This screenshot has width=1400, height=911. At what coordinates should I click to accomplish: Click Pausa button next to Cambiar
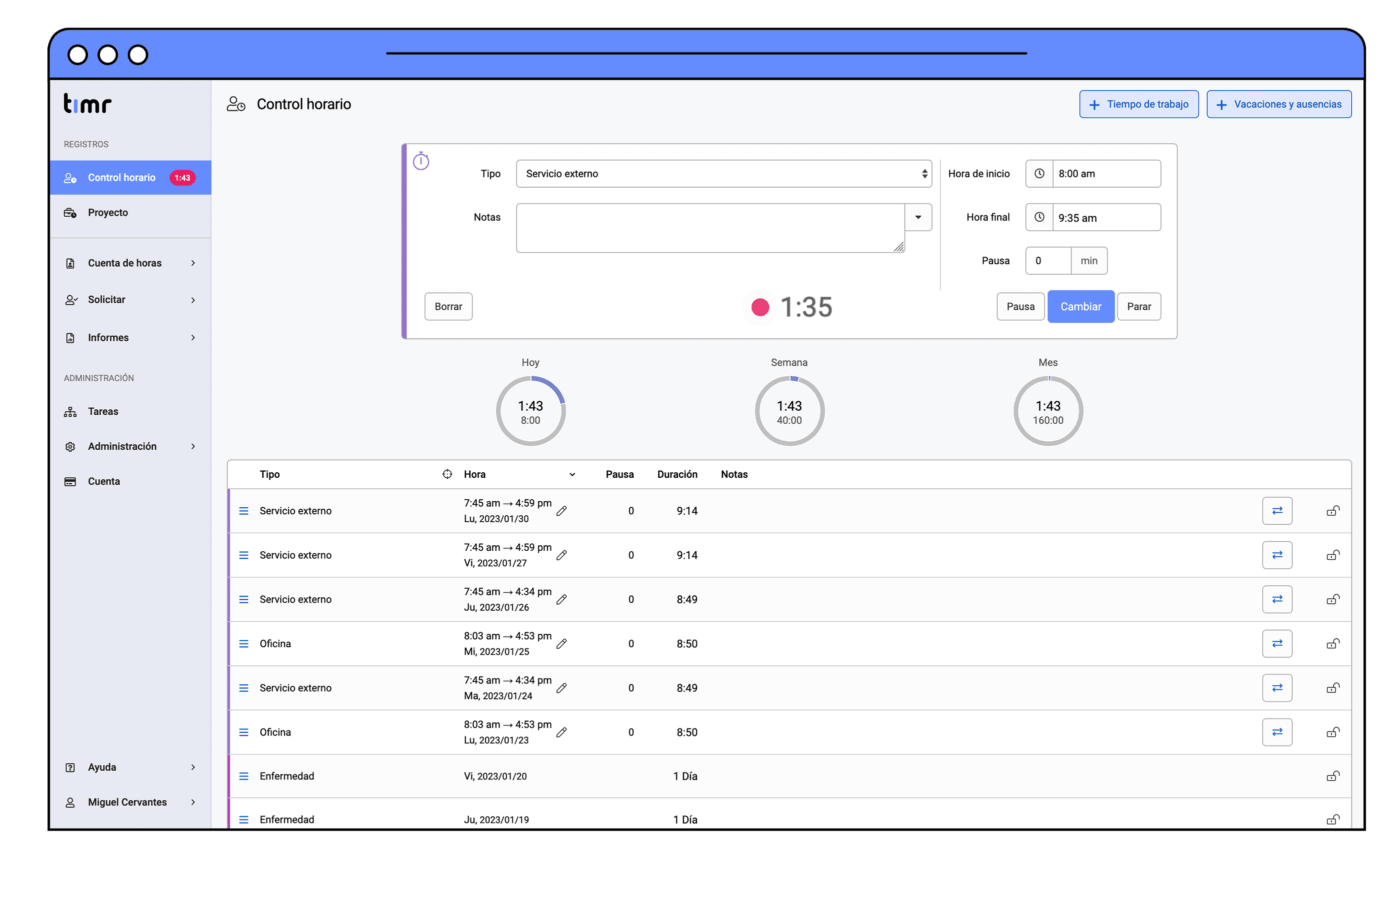[x=1020, y=307]
